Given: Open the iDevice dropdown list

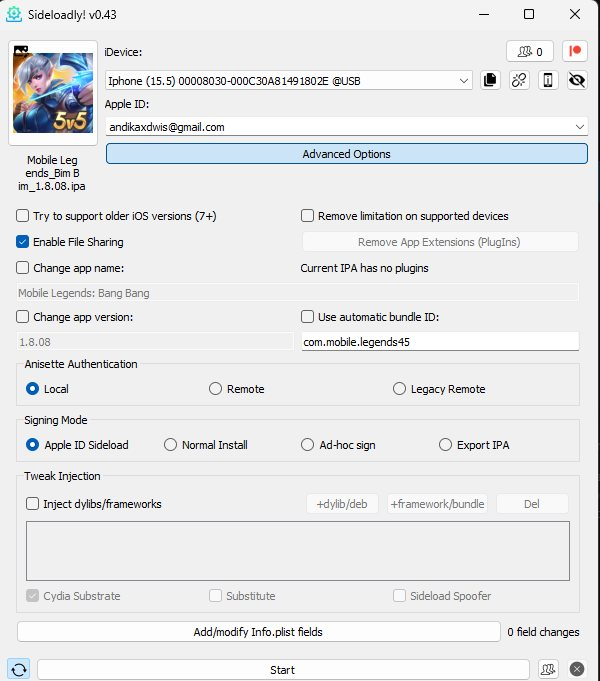Looking at the screenshot, I should click(288, 81).
